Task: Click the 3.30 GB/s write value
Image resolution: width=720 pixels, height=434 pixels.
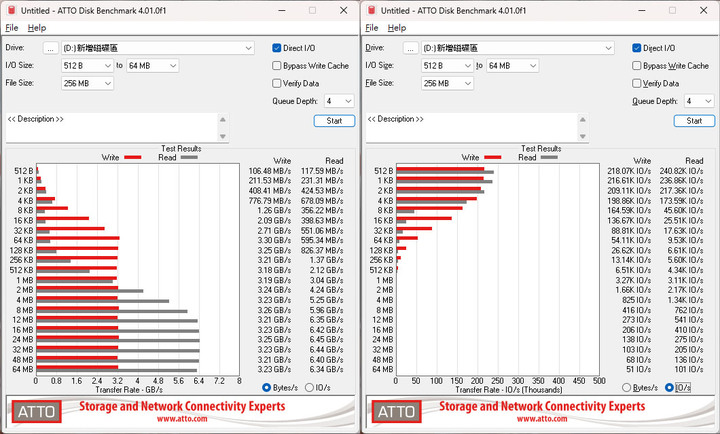Action: pos(274,240)
